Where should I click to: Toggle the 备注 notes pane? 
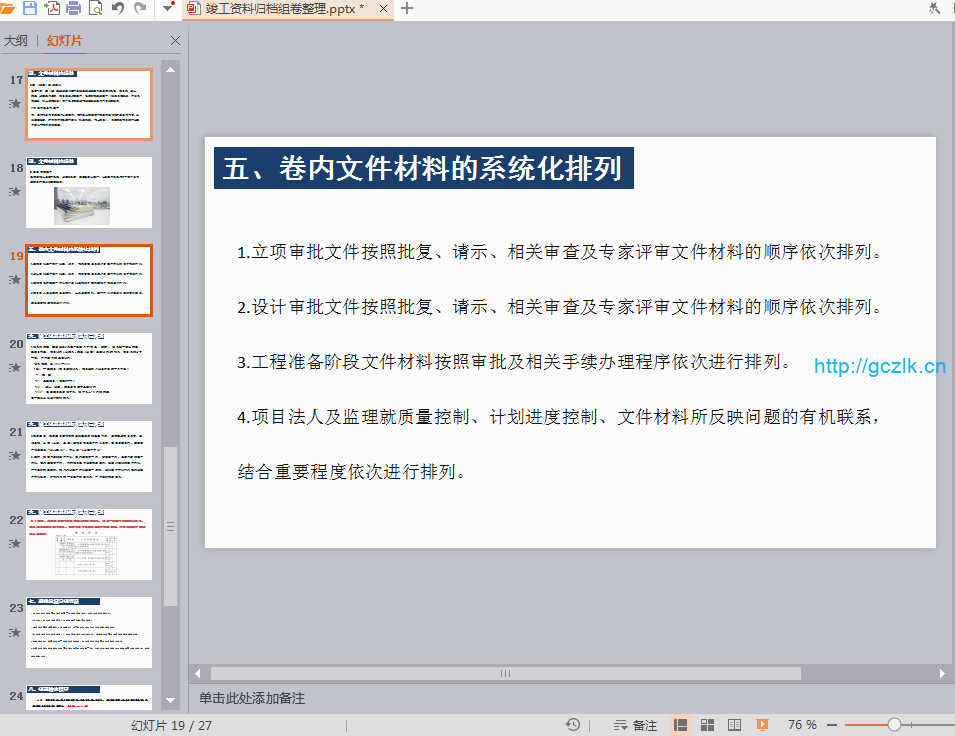(x=635, y=725)
